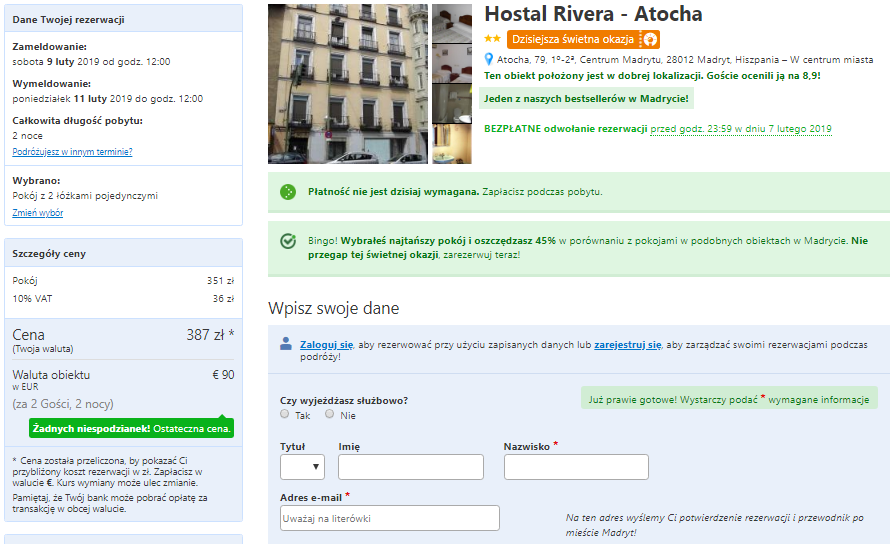Click 'Podróżujesz w innym terminie?' link
This screenshot has width=894, height=544.
pos(72,152)
